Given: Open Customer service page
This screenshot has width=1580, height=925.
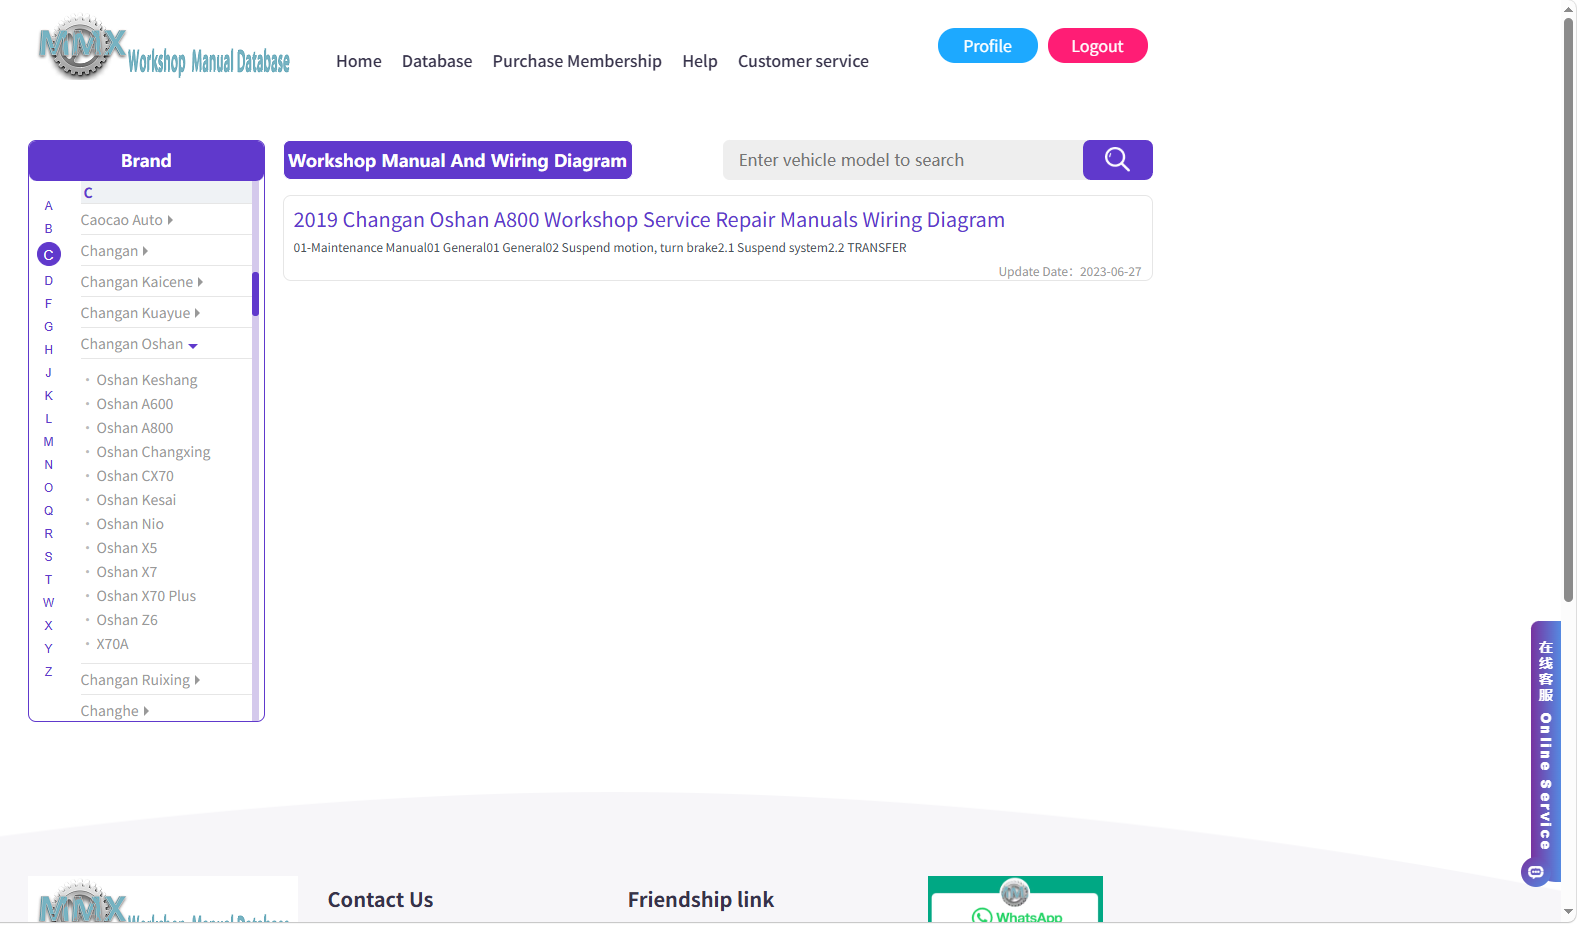Looking at the screenshot, I should (x=803, y=61).
